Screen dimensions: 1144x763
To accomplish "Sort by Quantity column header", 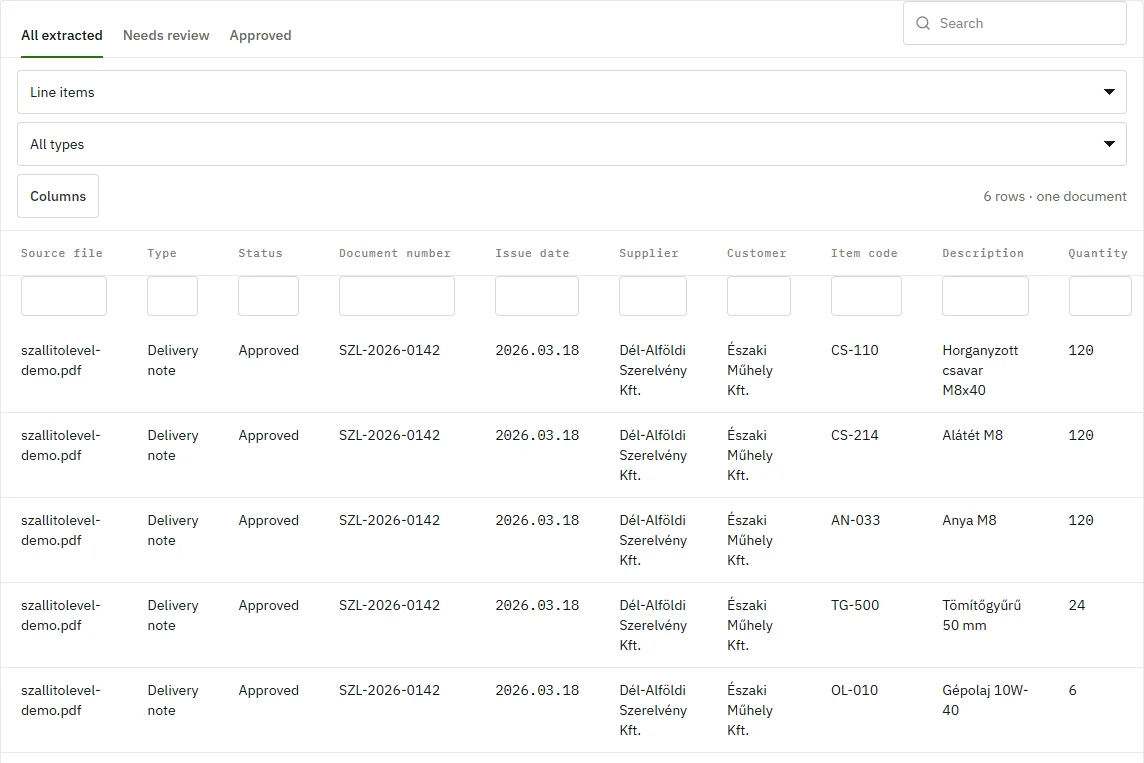I will [x=1098, y=253].
